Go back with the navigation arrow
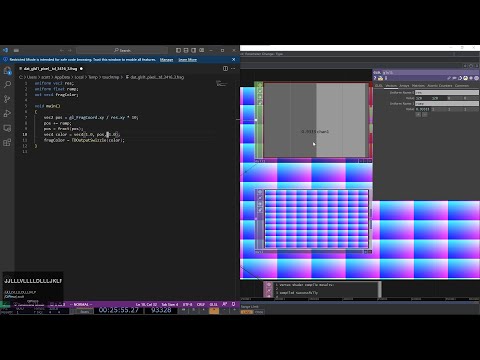The width and height of the screenshot is (480, 360). pos(62,50)
